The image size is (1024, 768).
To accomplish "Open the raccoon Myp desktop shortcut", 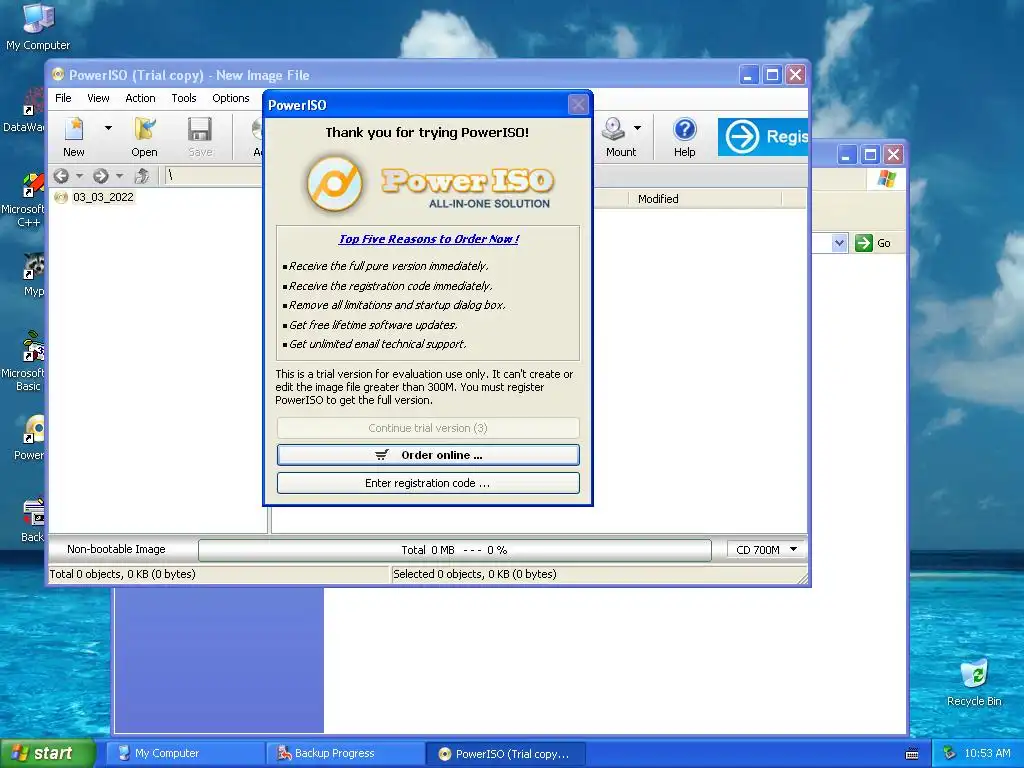I will (x=33, y=274).
